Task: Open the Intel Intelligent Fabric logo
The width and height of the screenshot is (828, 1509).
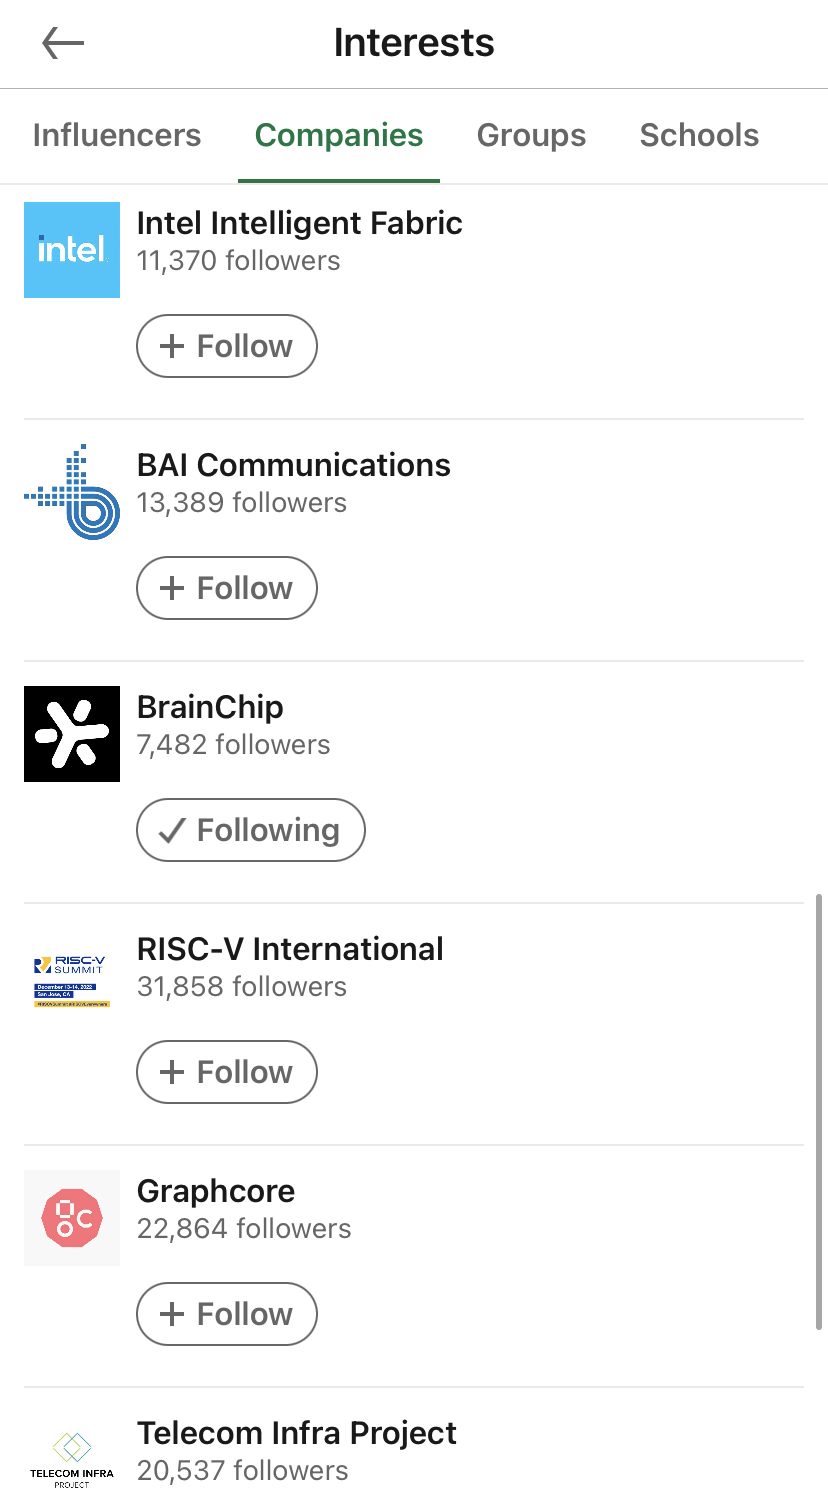Action: (x=72, y=250)
